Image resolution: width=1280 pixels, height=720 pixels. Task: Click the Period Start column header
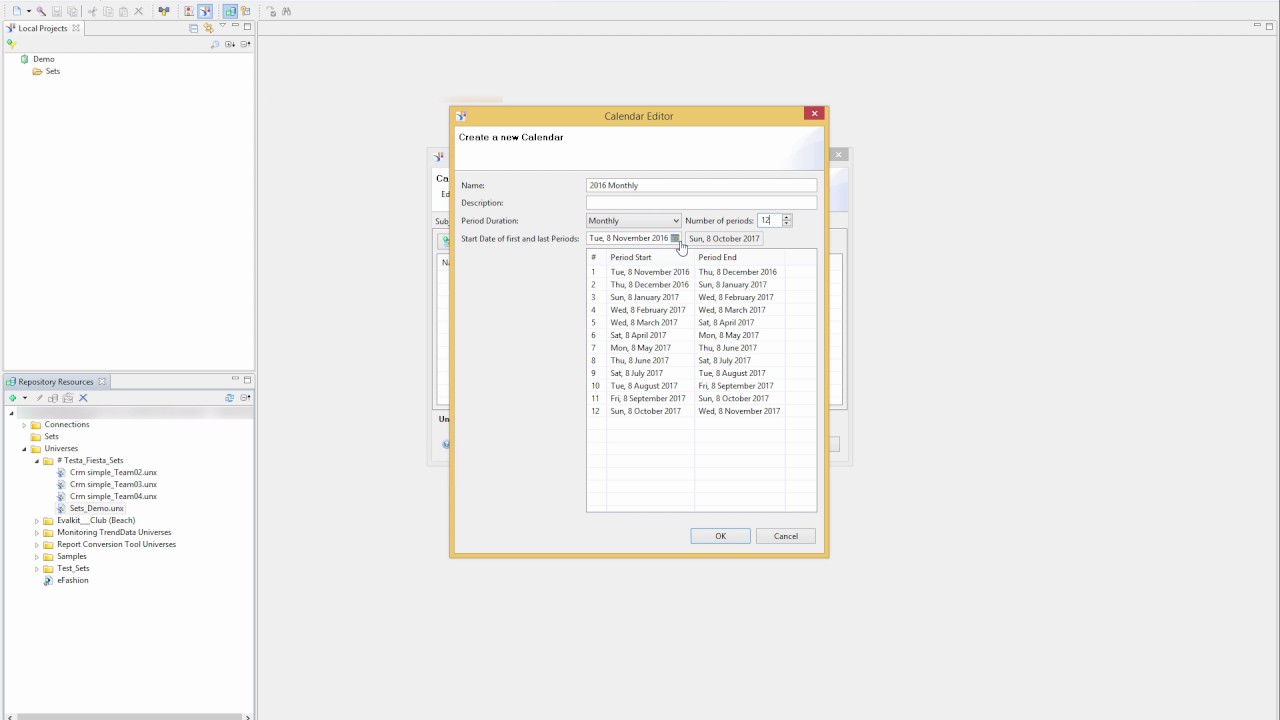[x=650, y=257]
